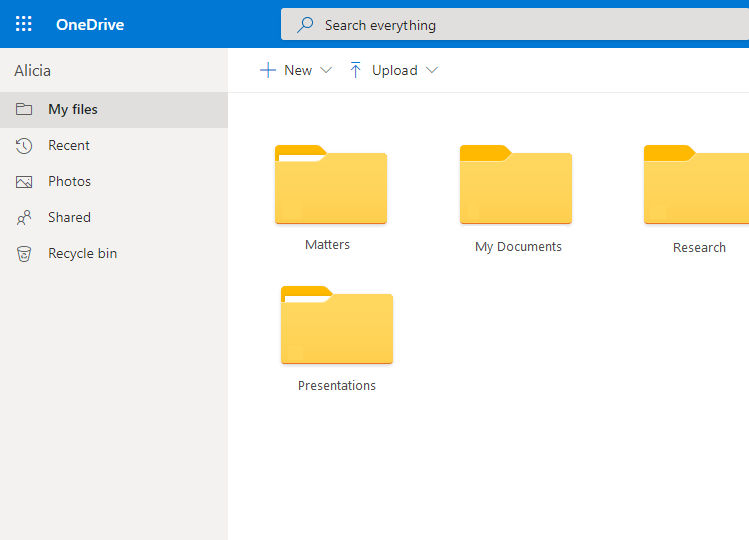The width and height of the screenshot is (749, 540).
Task: Click the Recycle bin icon
Action: (24, 254)
